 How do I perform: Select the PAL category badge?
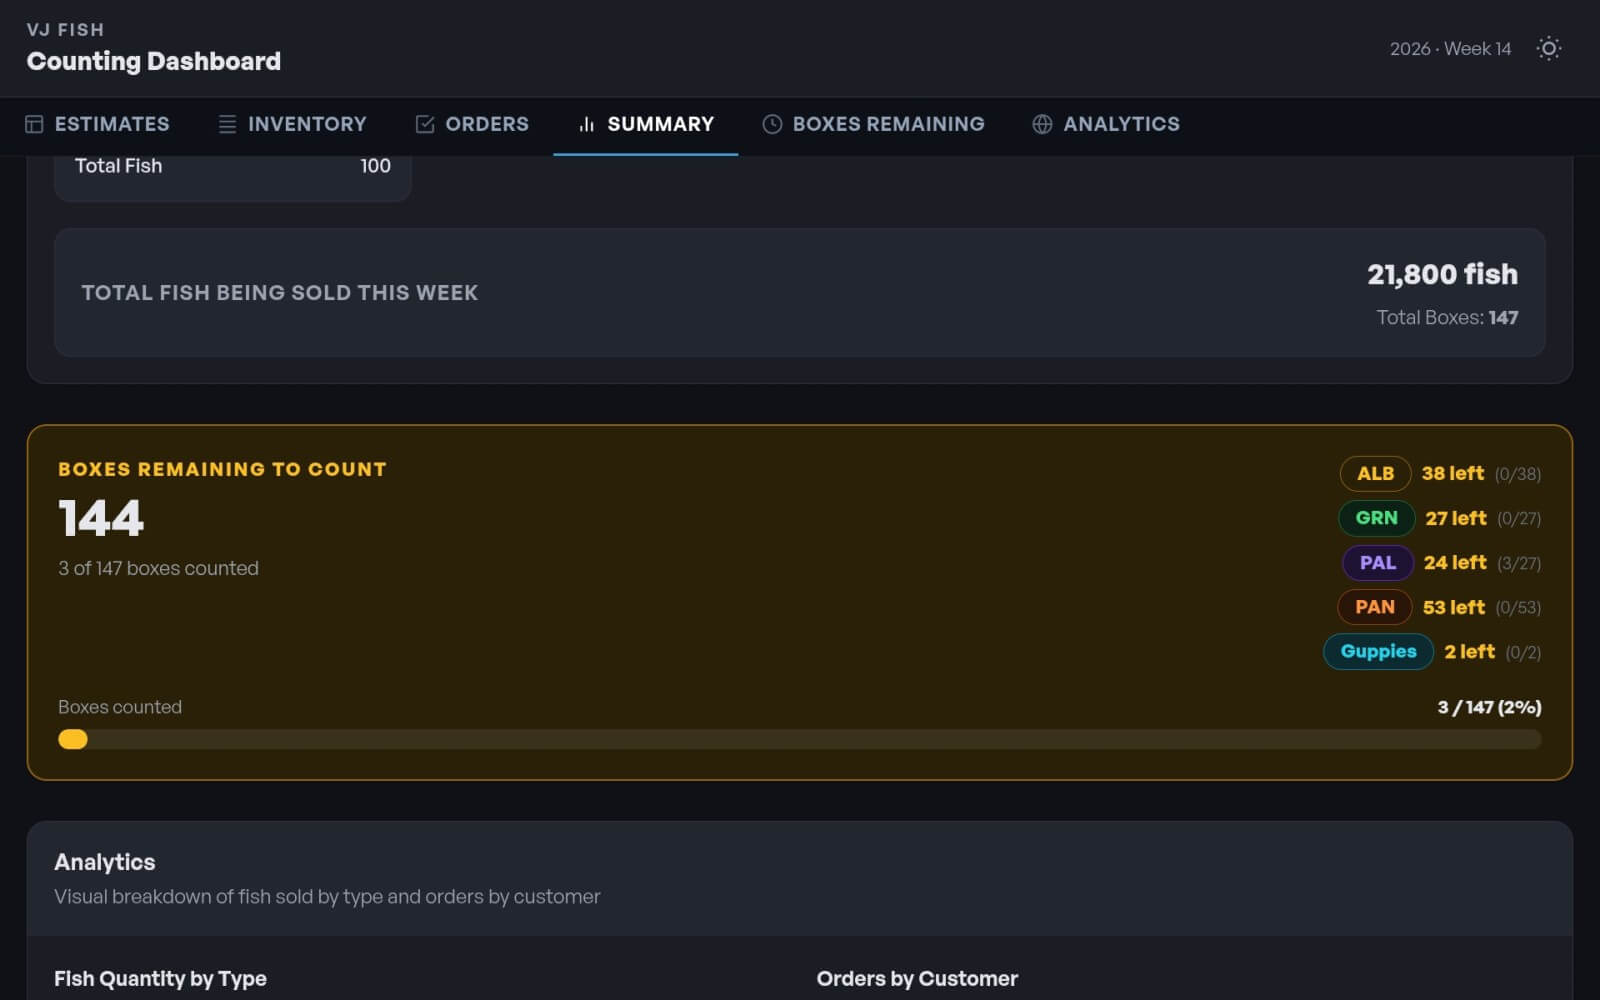point(1377,563)
